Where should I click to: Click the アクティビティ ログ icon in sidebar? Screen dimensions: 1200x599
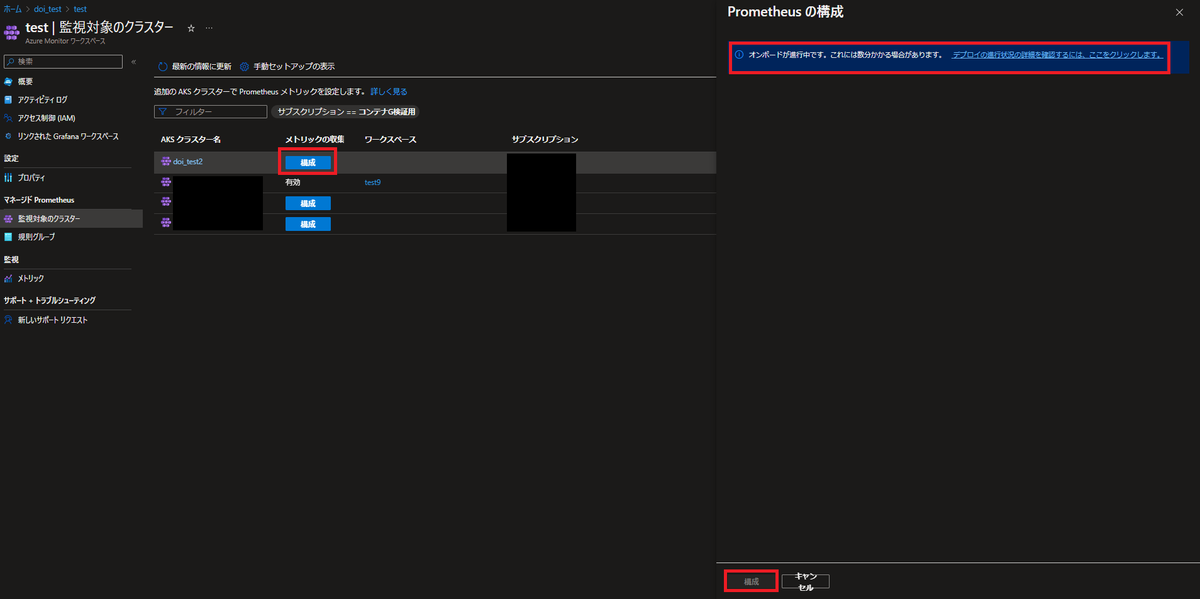click(x=8, y=100)
